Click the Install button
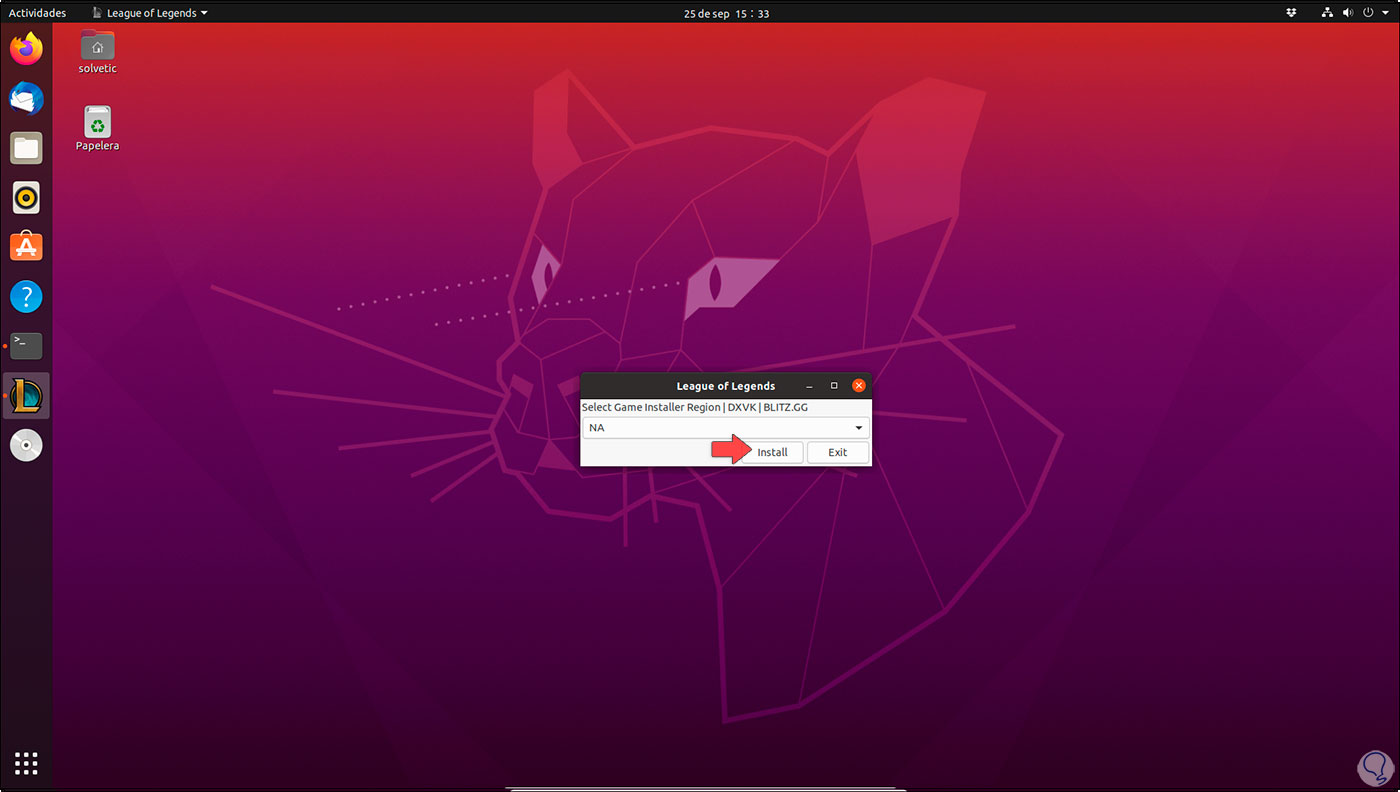Screen dimensions: 1400x792 click(x=772, y=452)
